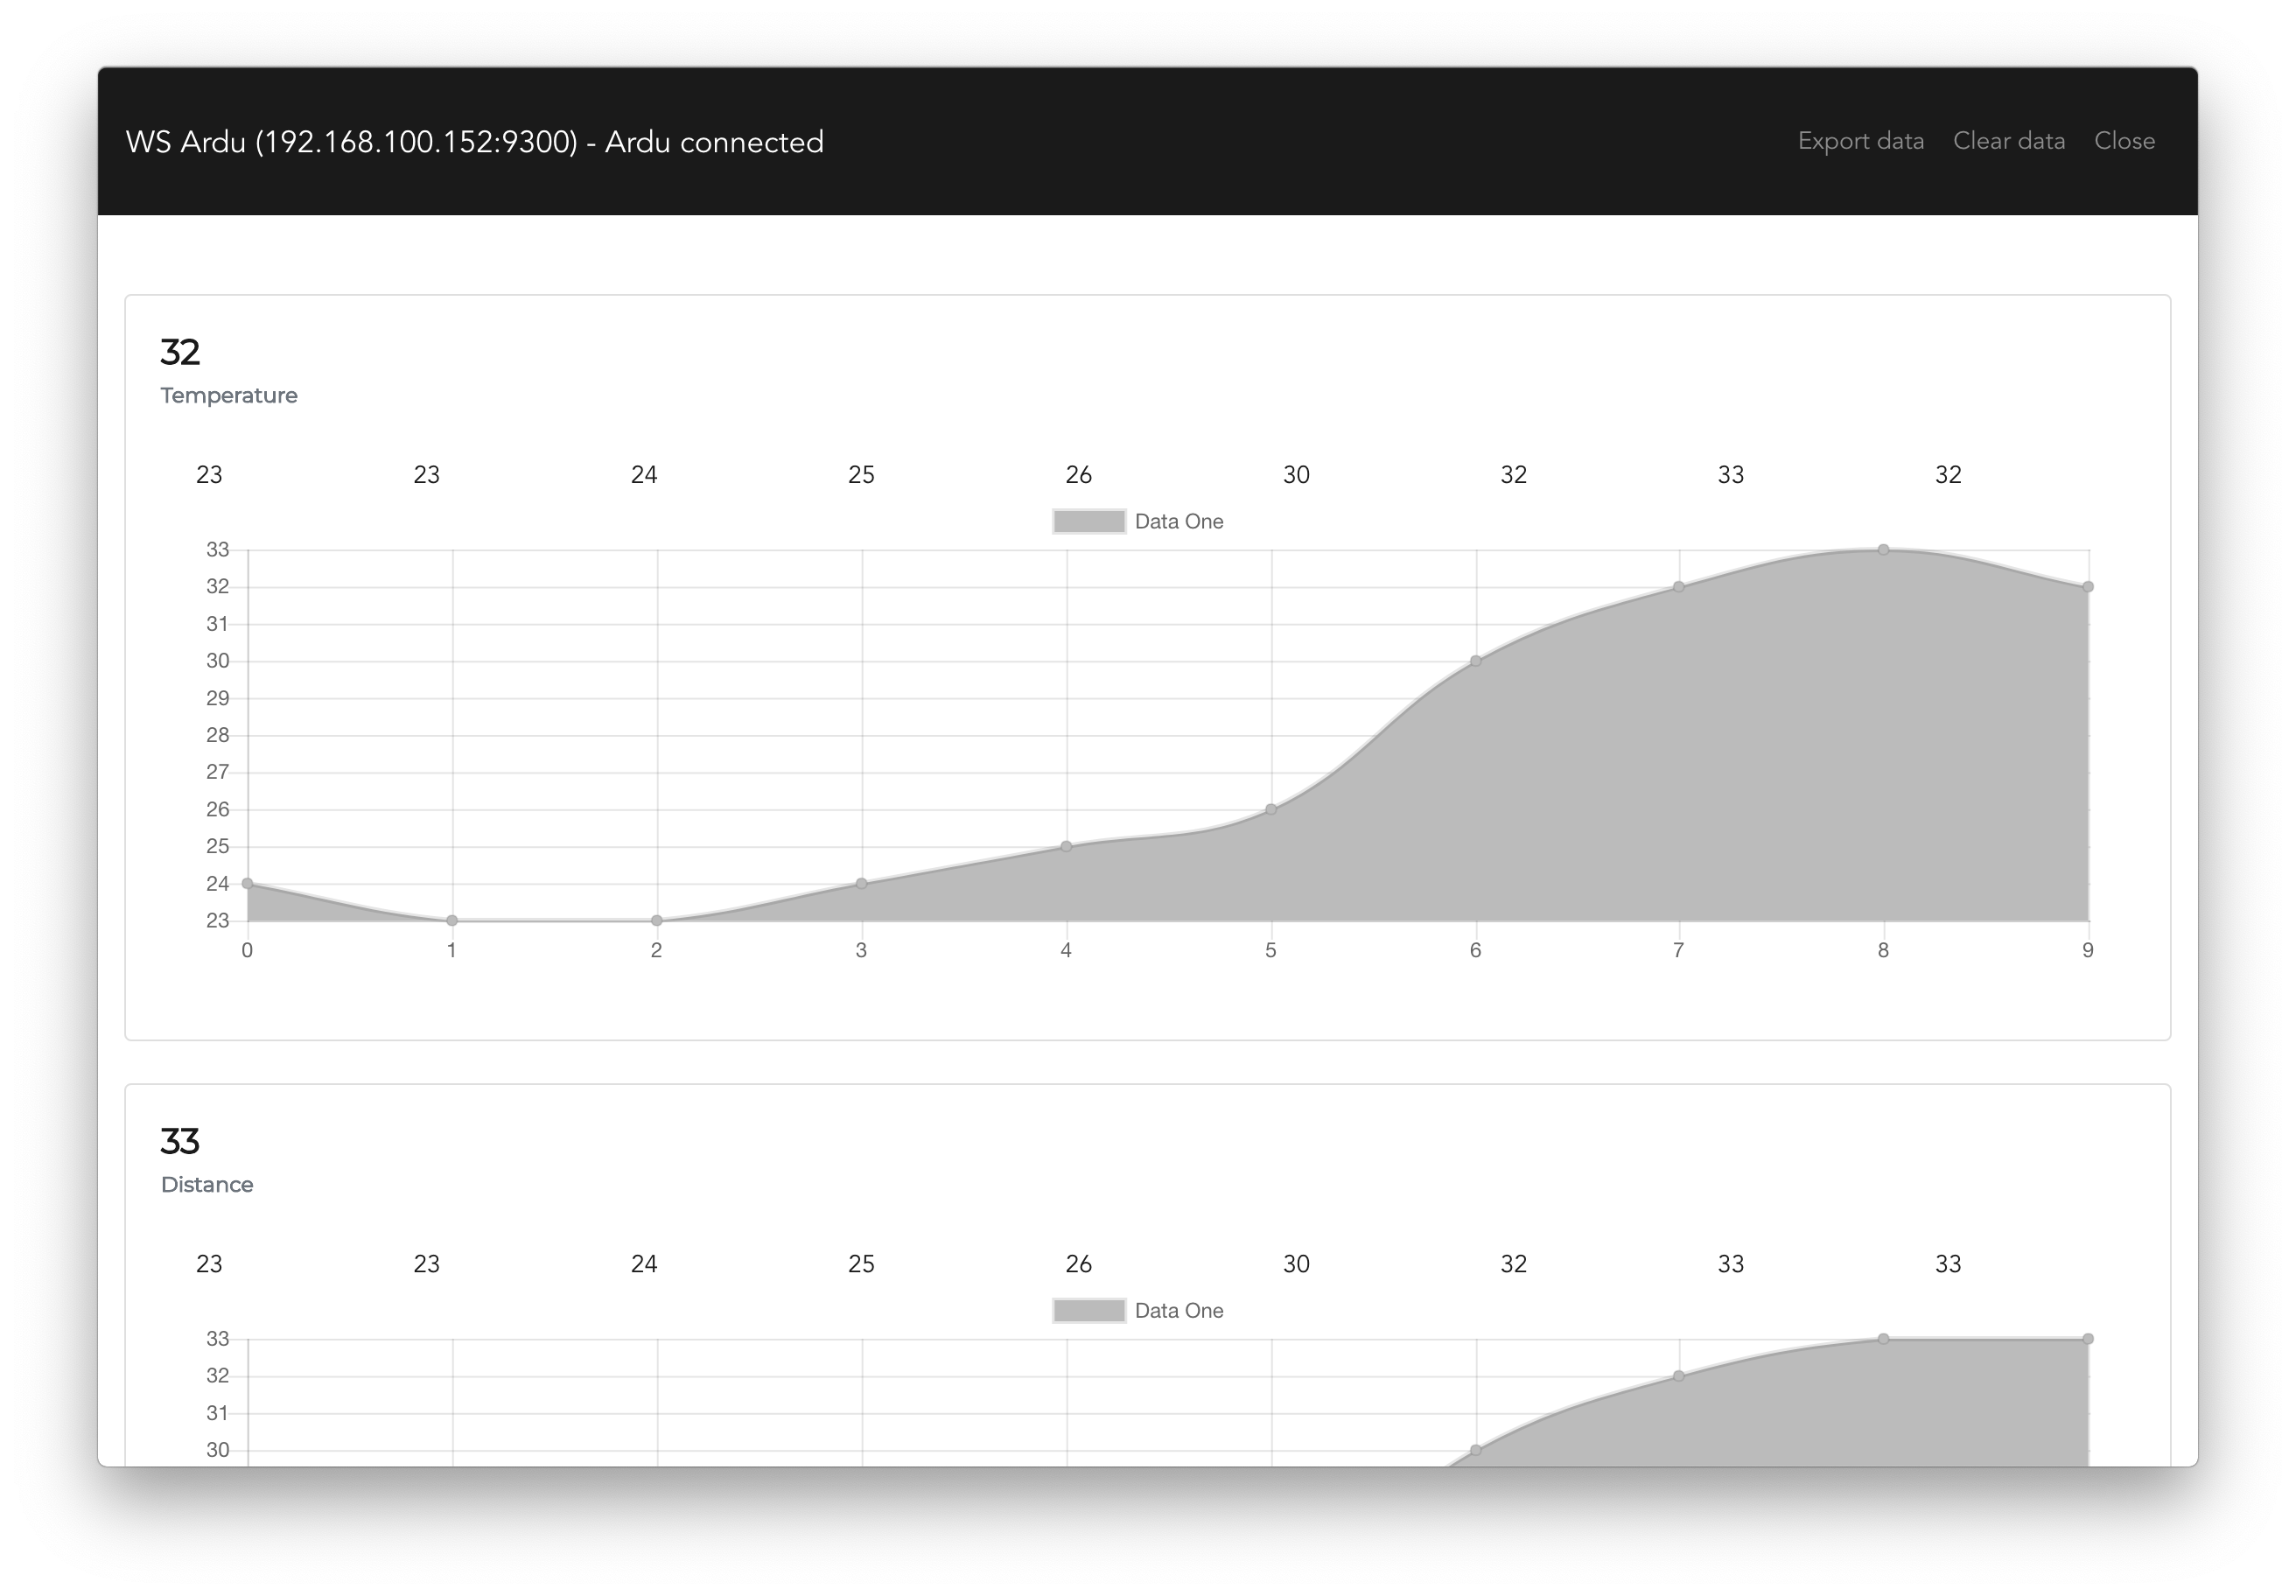Viewport: 2296px width, 1596px height.
Task: Click Distance legend gray color swatch
Action: pyautogui.click(x=1089, y=1311)
